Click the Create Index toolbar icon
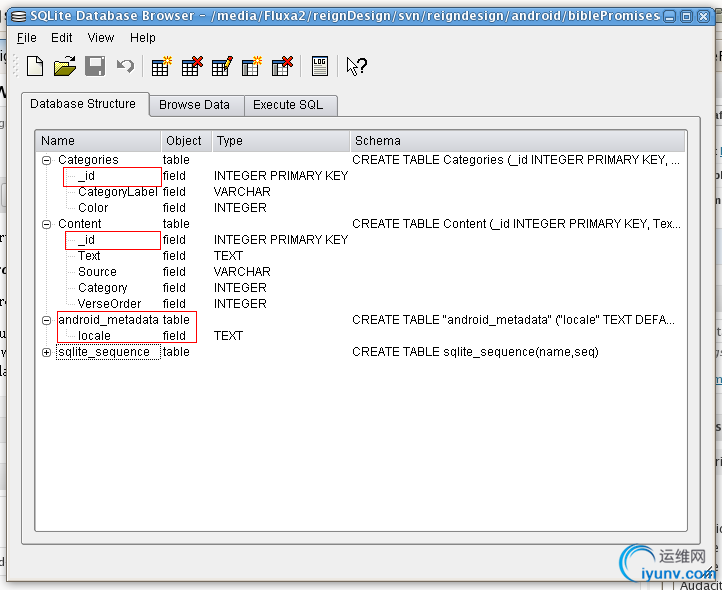722x590 pixels. 252,66
